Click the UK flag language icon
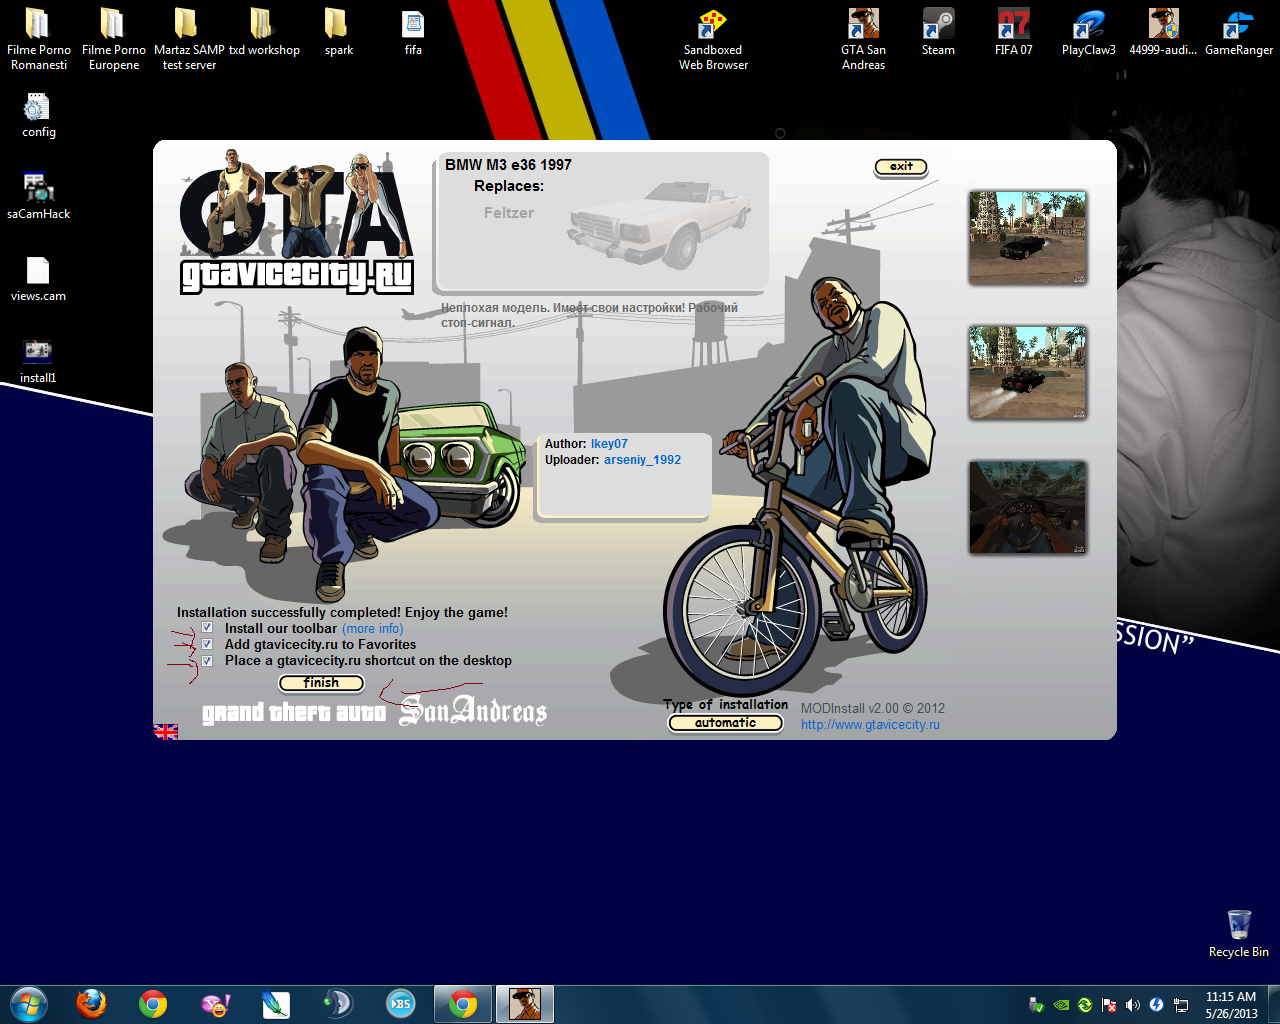Image resolution: width=1280 pixels, height=1024 pixels. tap(166, 731)
